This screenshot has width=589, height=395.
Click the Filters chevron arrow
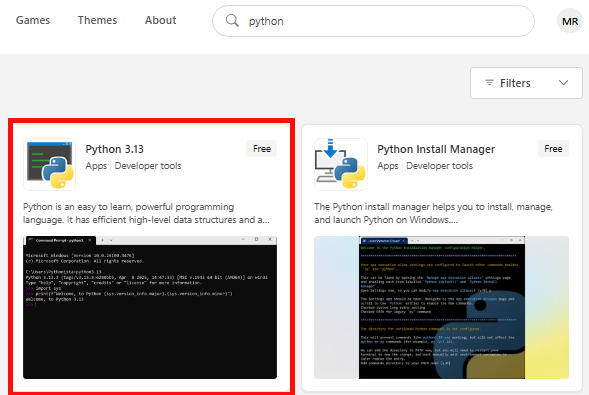pos(563,83)
